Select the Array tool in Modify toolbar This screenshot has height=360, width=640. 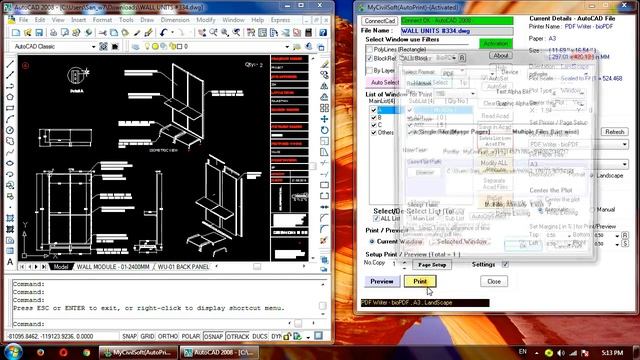[x=324, y=108]
